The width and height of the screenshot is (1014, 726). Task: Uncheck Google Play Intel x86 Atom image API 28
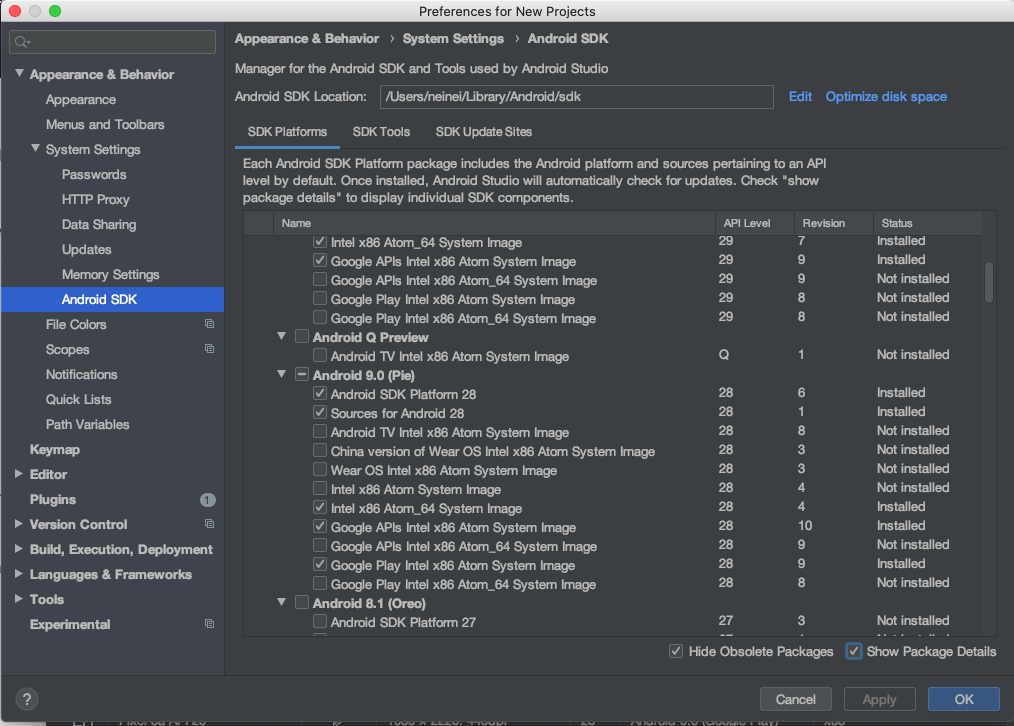click(319, 564)
